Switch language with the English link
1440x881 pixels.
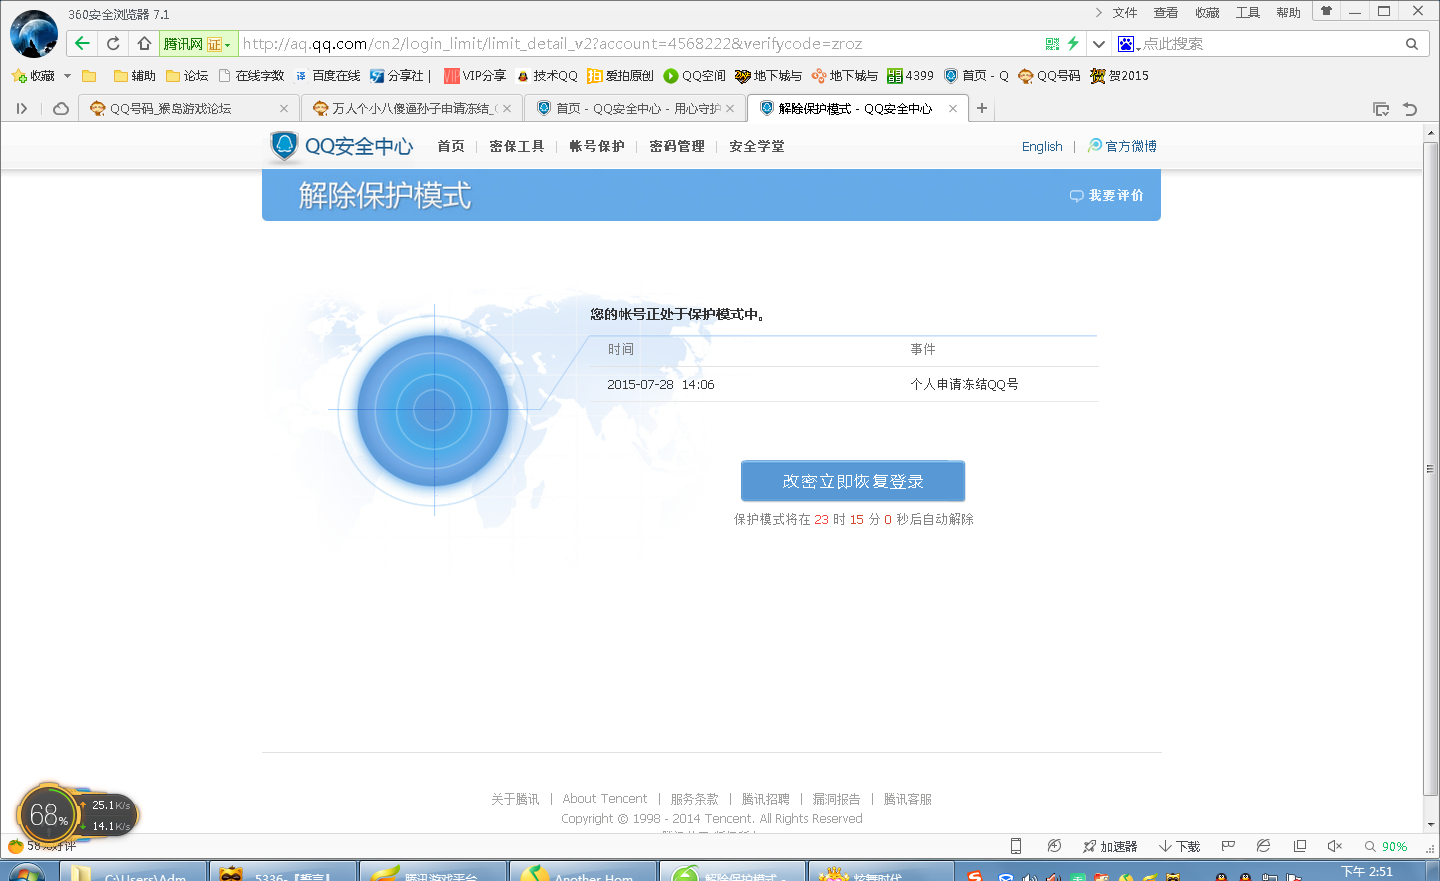tap(1042, 146)
